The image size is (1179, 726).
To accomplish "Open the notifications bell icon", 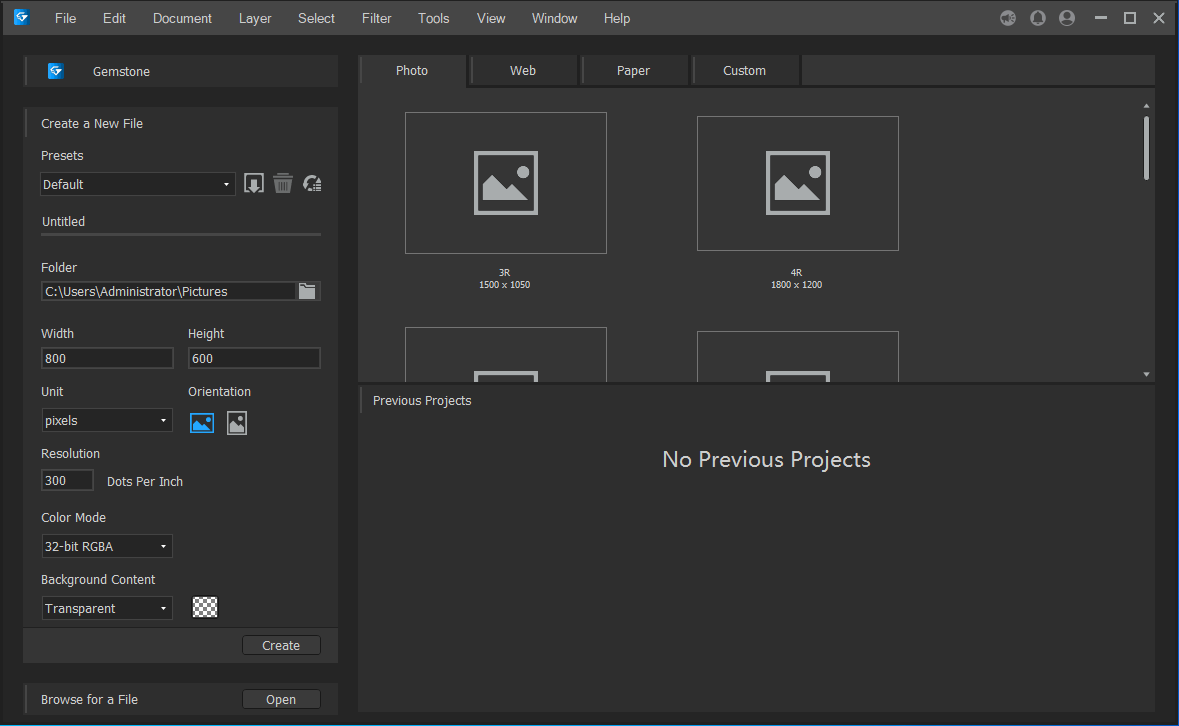I will tap(1038, 18).
